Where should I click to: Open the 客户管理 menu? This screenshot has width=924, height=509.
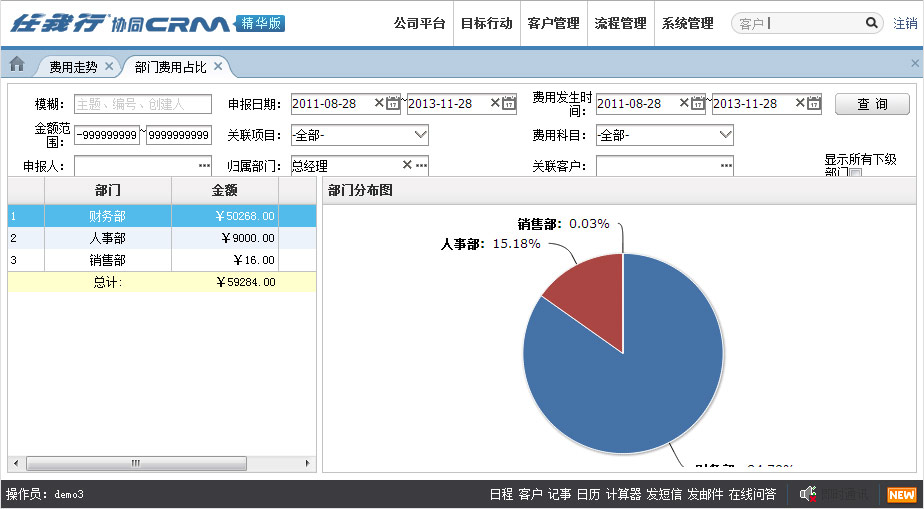[553, 23]
